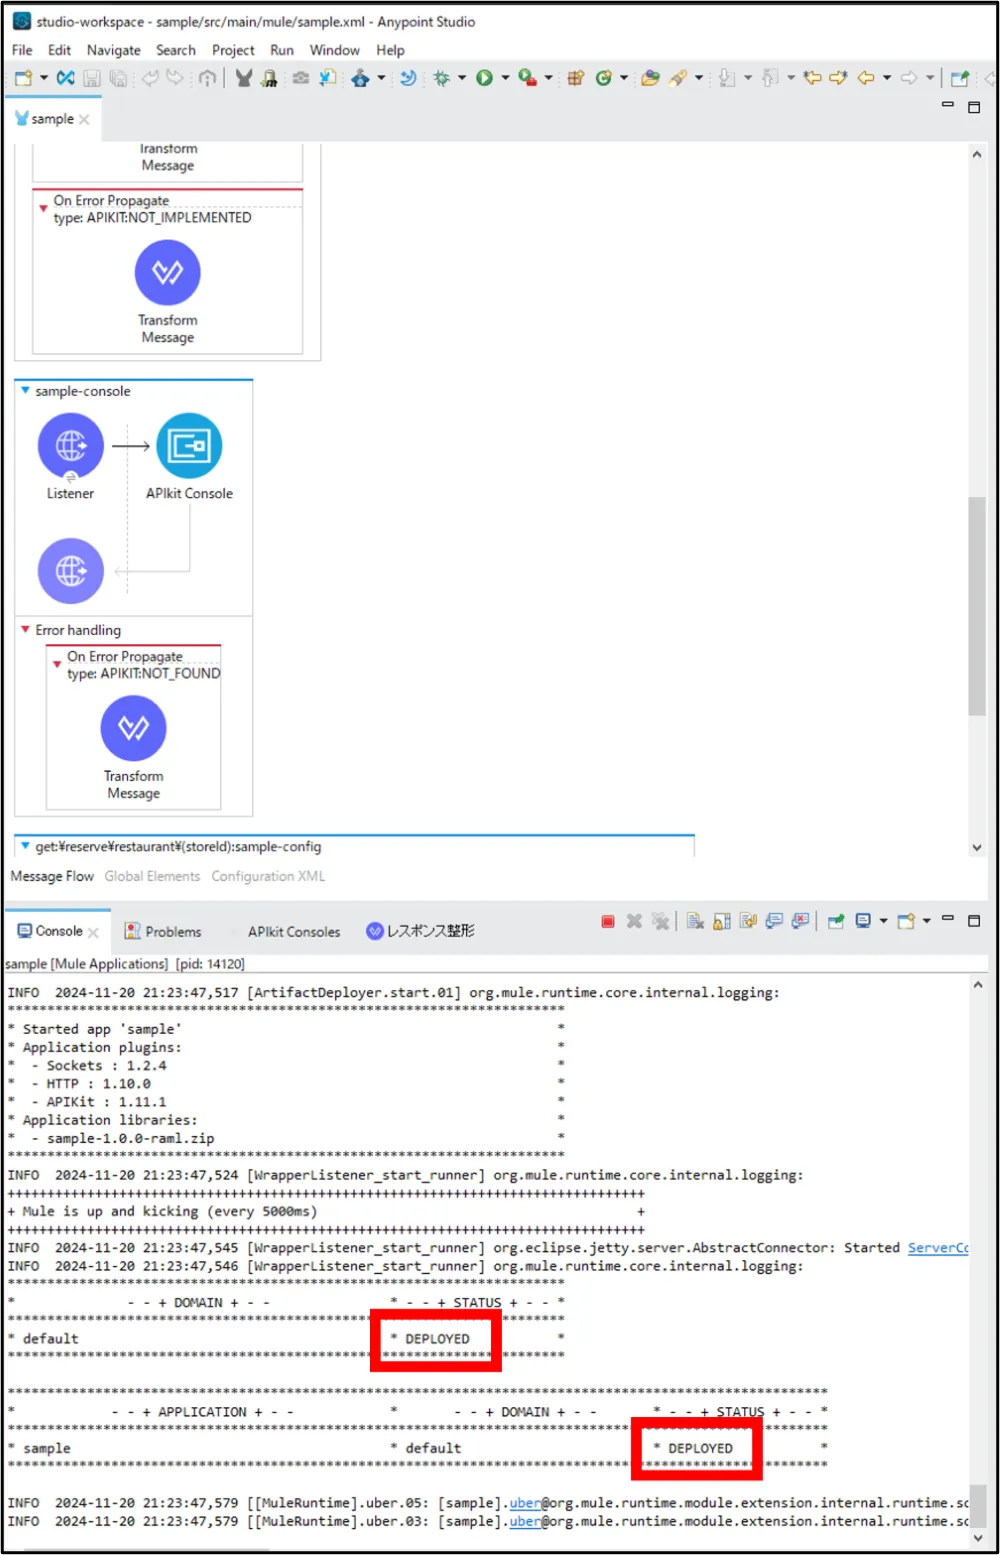Click the Display Selected Console monitor icon

pyautogui.click(x=863, y=922)
